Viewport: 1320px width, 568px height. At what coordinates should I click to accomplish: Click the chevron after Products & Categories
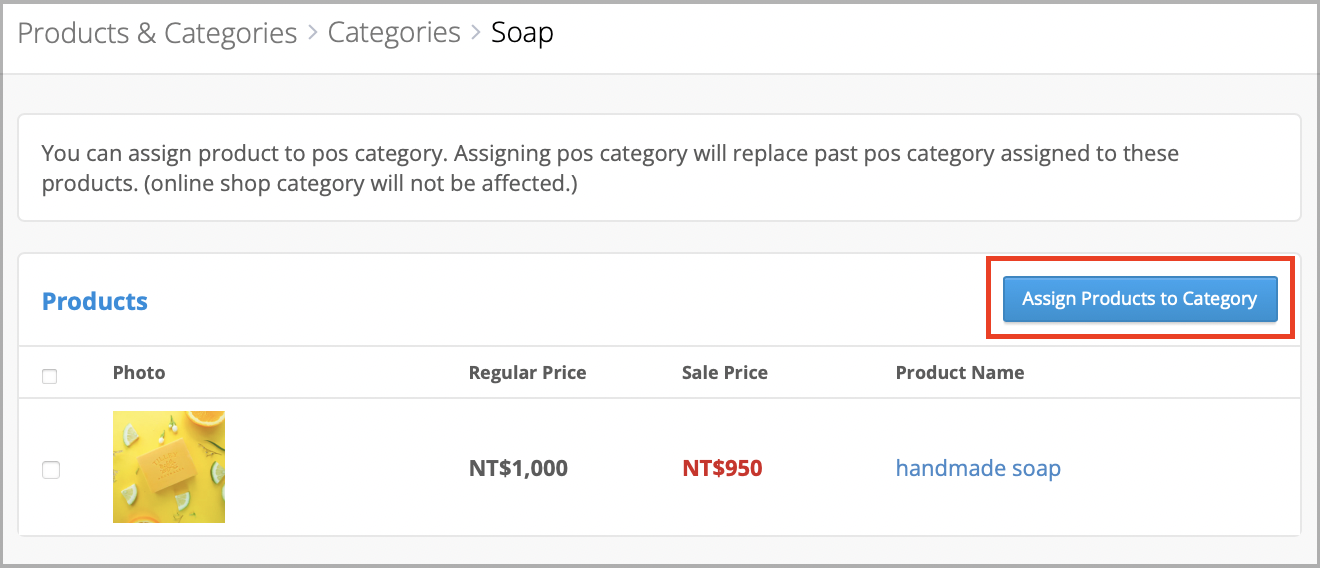point(313,33)
